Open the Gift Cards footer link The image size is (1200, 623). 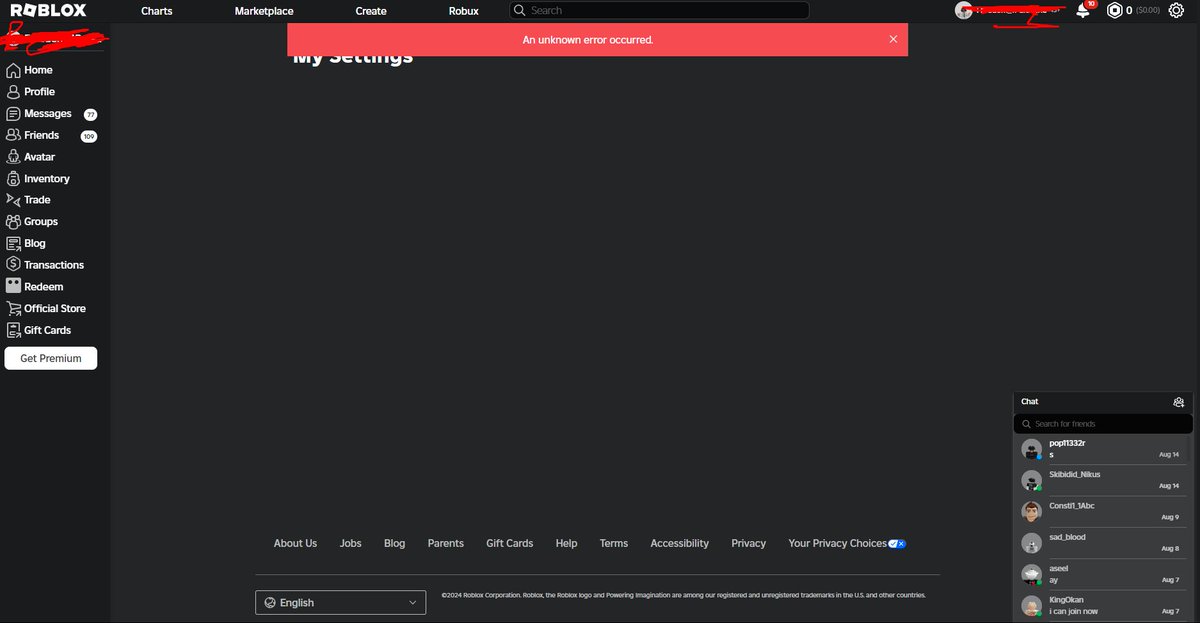510,543
